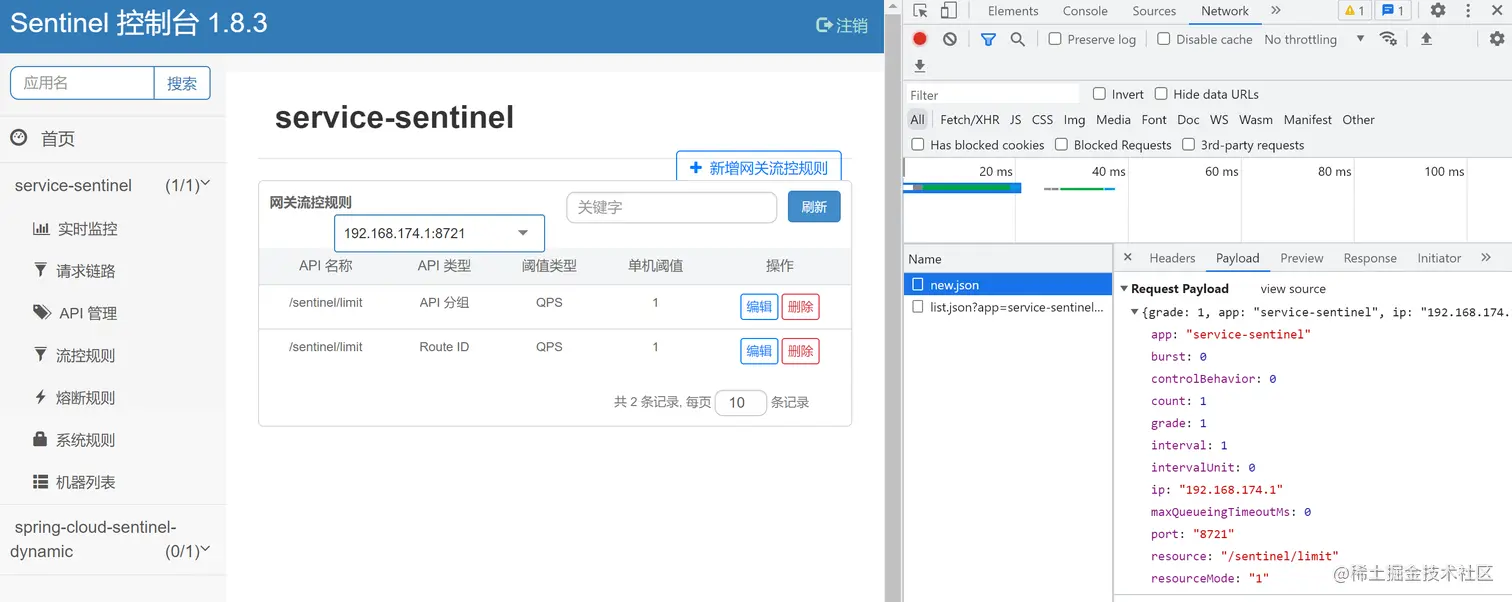Check the Hide data URLs checkbox
Image resolution: width=1512 pixels, height=602 pixels.
point(1161,94)
